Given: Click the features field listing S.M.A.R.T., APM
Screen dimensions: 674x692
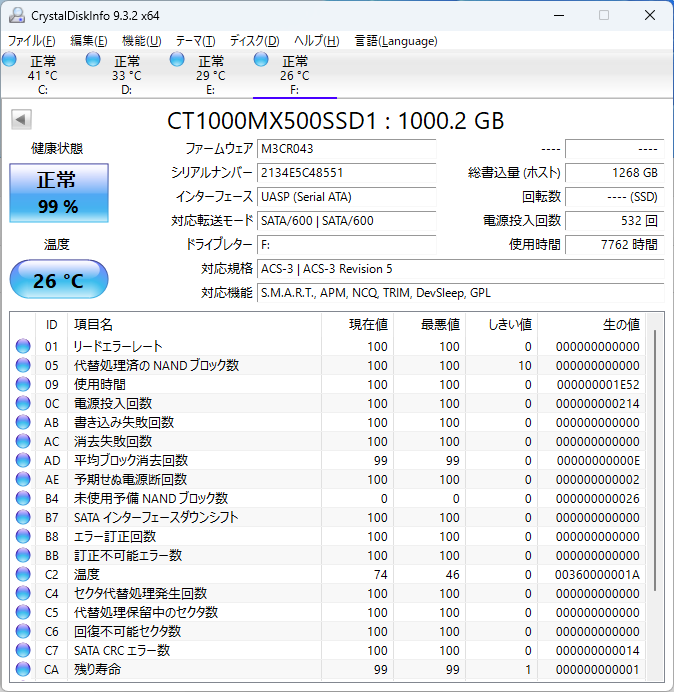Looking at the screenshot, I should [460, 293].
